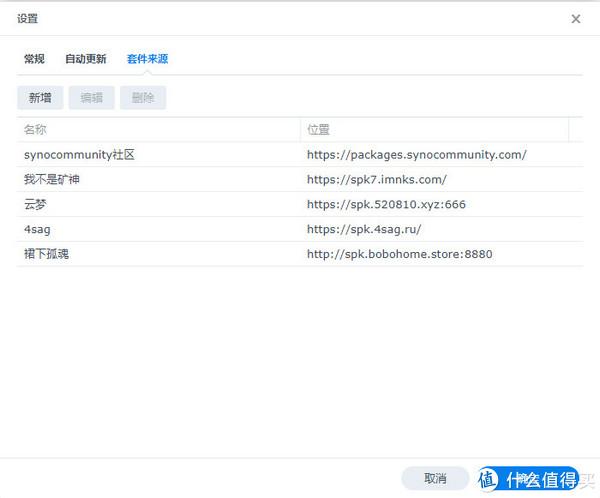Select the 我不是矿神 source name
Viewport: 600px width, 498px height.
click(x=52, y=179)
